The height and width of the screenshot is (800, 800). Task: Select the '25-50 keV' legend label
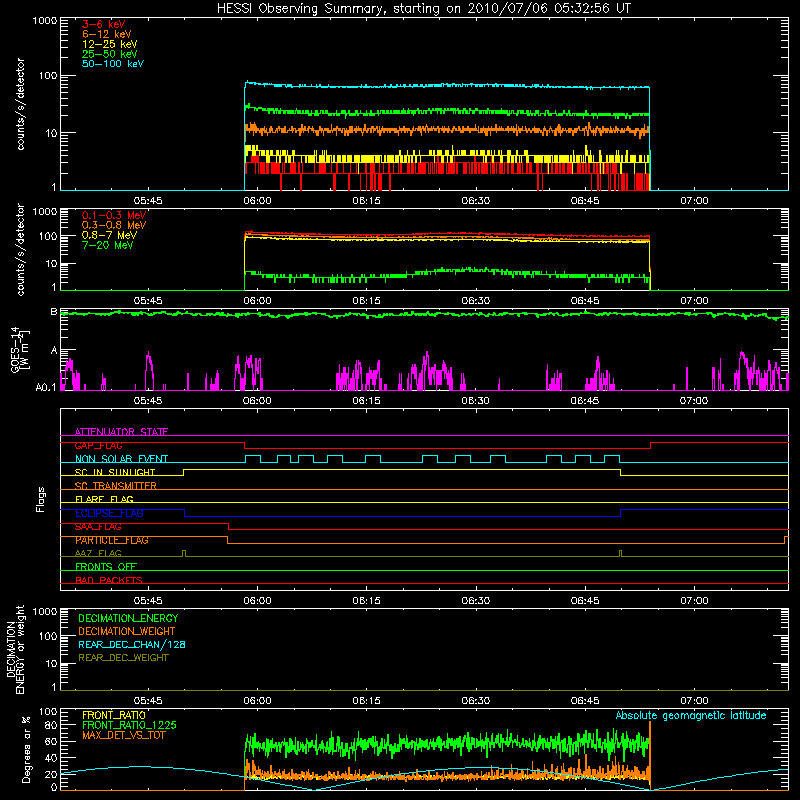(x=110, y=54)
